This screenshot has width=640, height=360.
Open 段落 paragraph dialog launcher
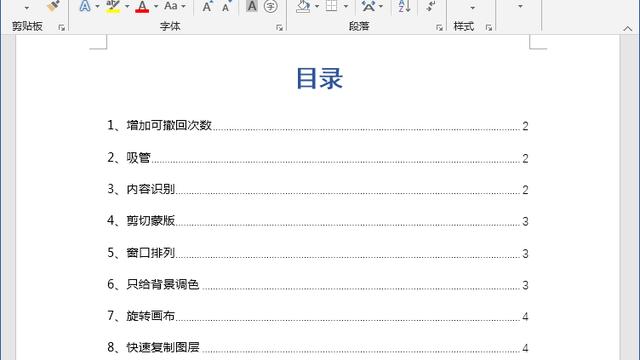(x=439, y=27)
